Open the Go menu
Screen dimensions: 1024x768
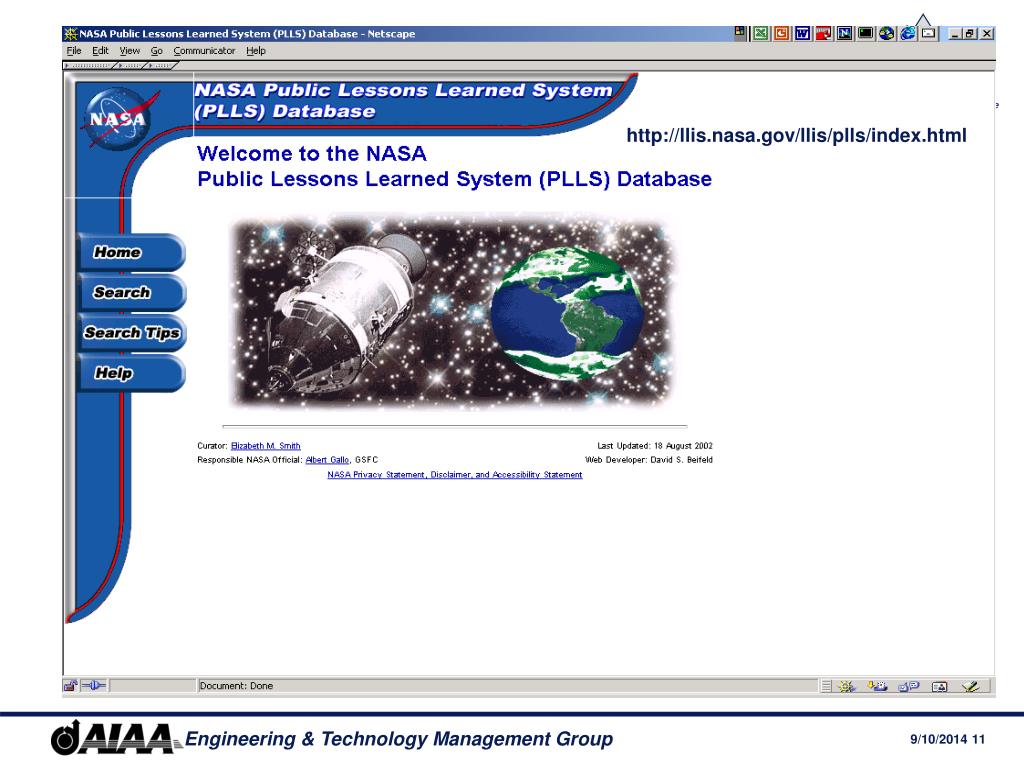157,50
